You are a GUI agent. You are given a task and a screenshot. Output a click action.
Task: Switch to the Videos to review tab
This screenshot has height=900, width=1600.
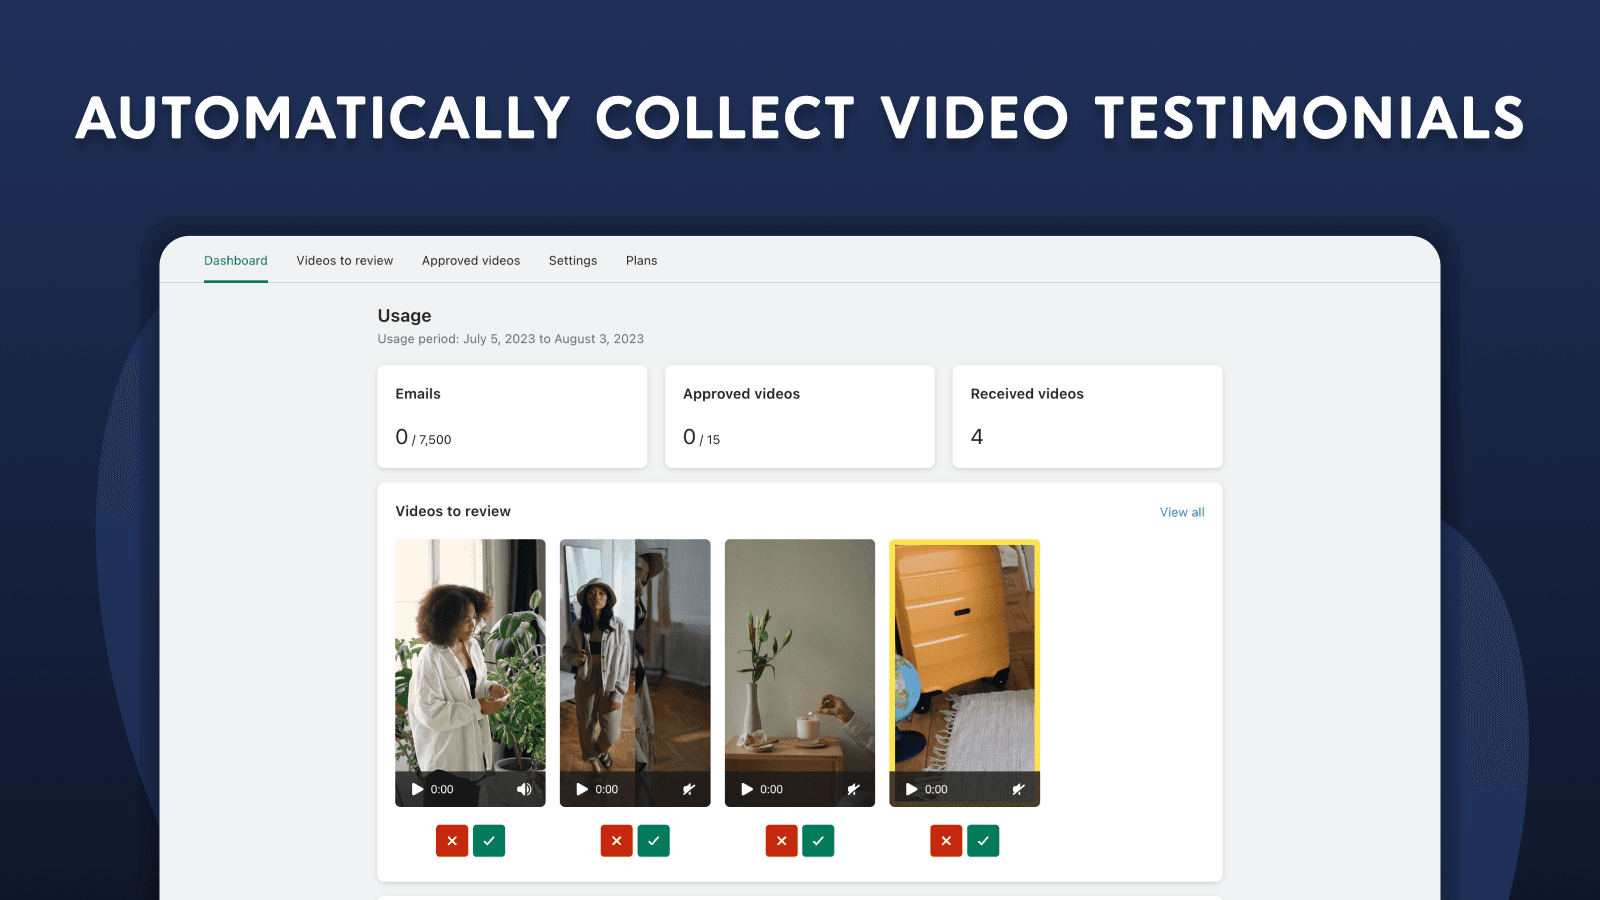[x=345, y=261]
